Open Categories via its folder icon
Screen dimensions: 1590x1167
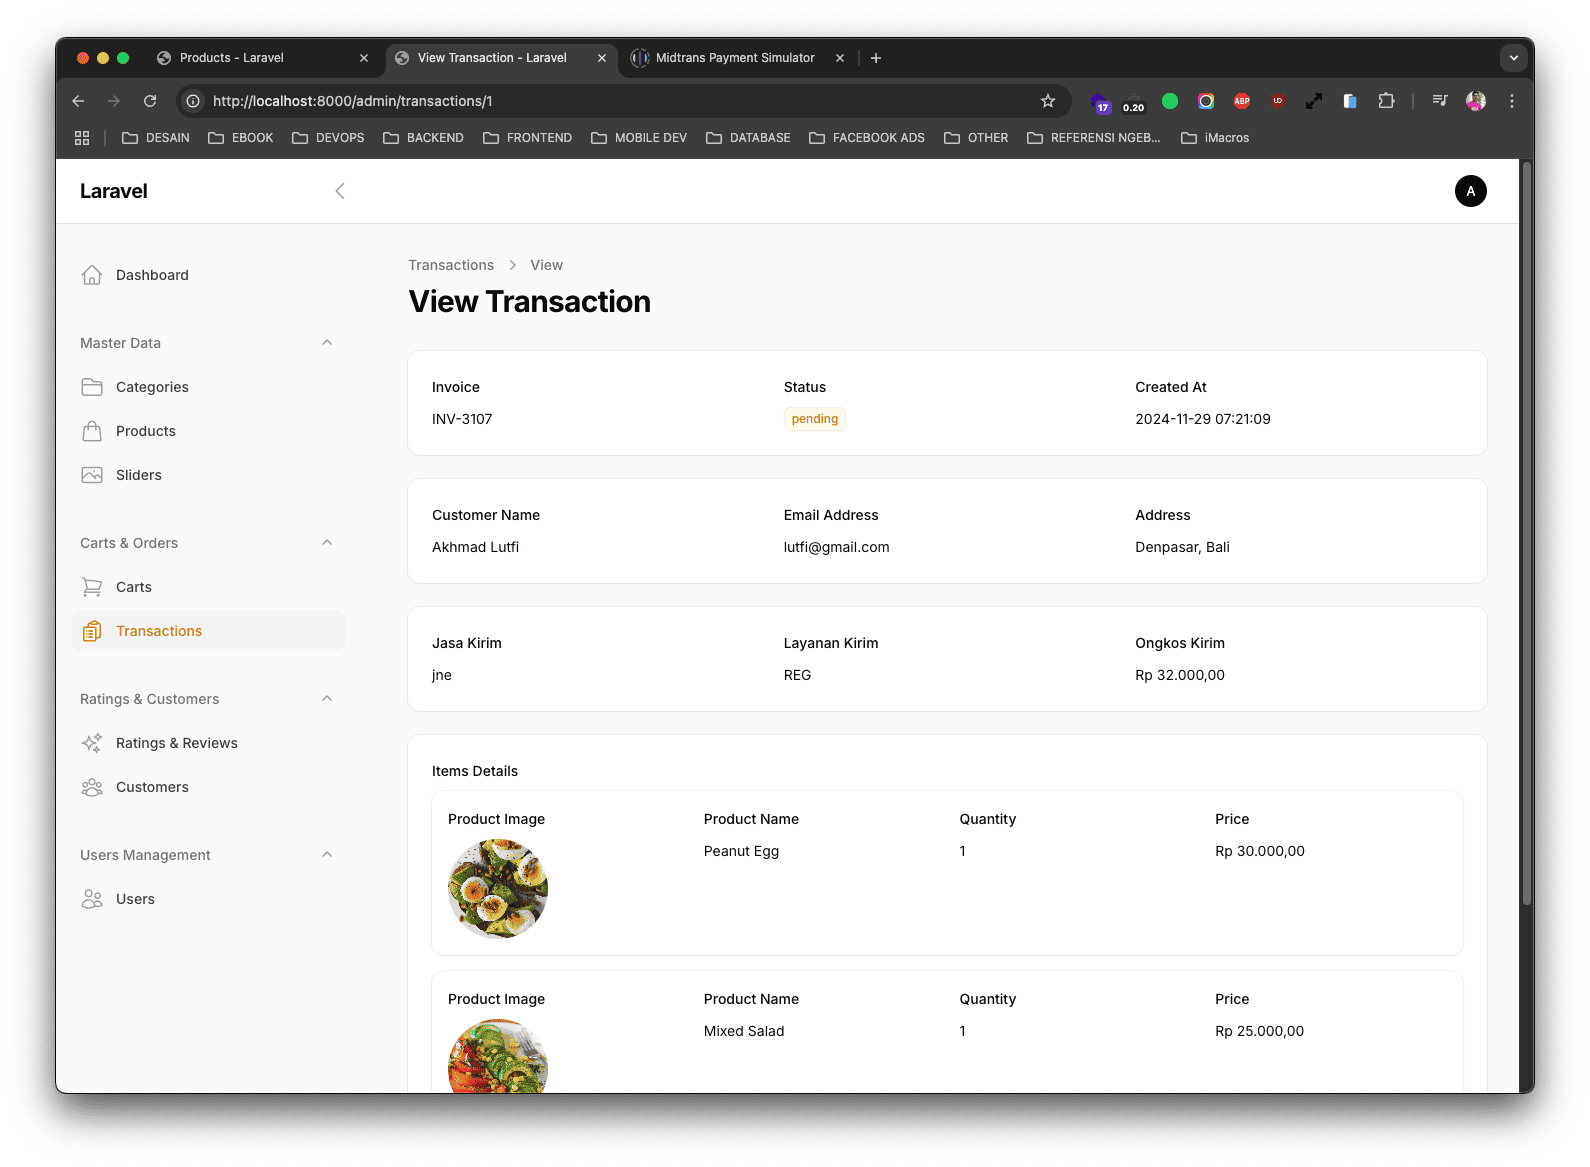pyautogui.click(x=92, y=387)
